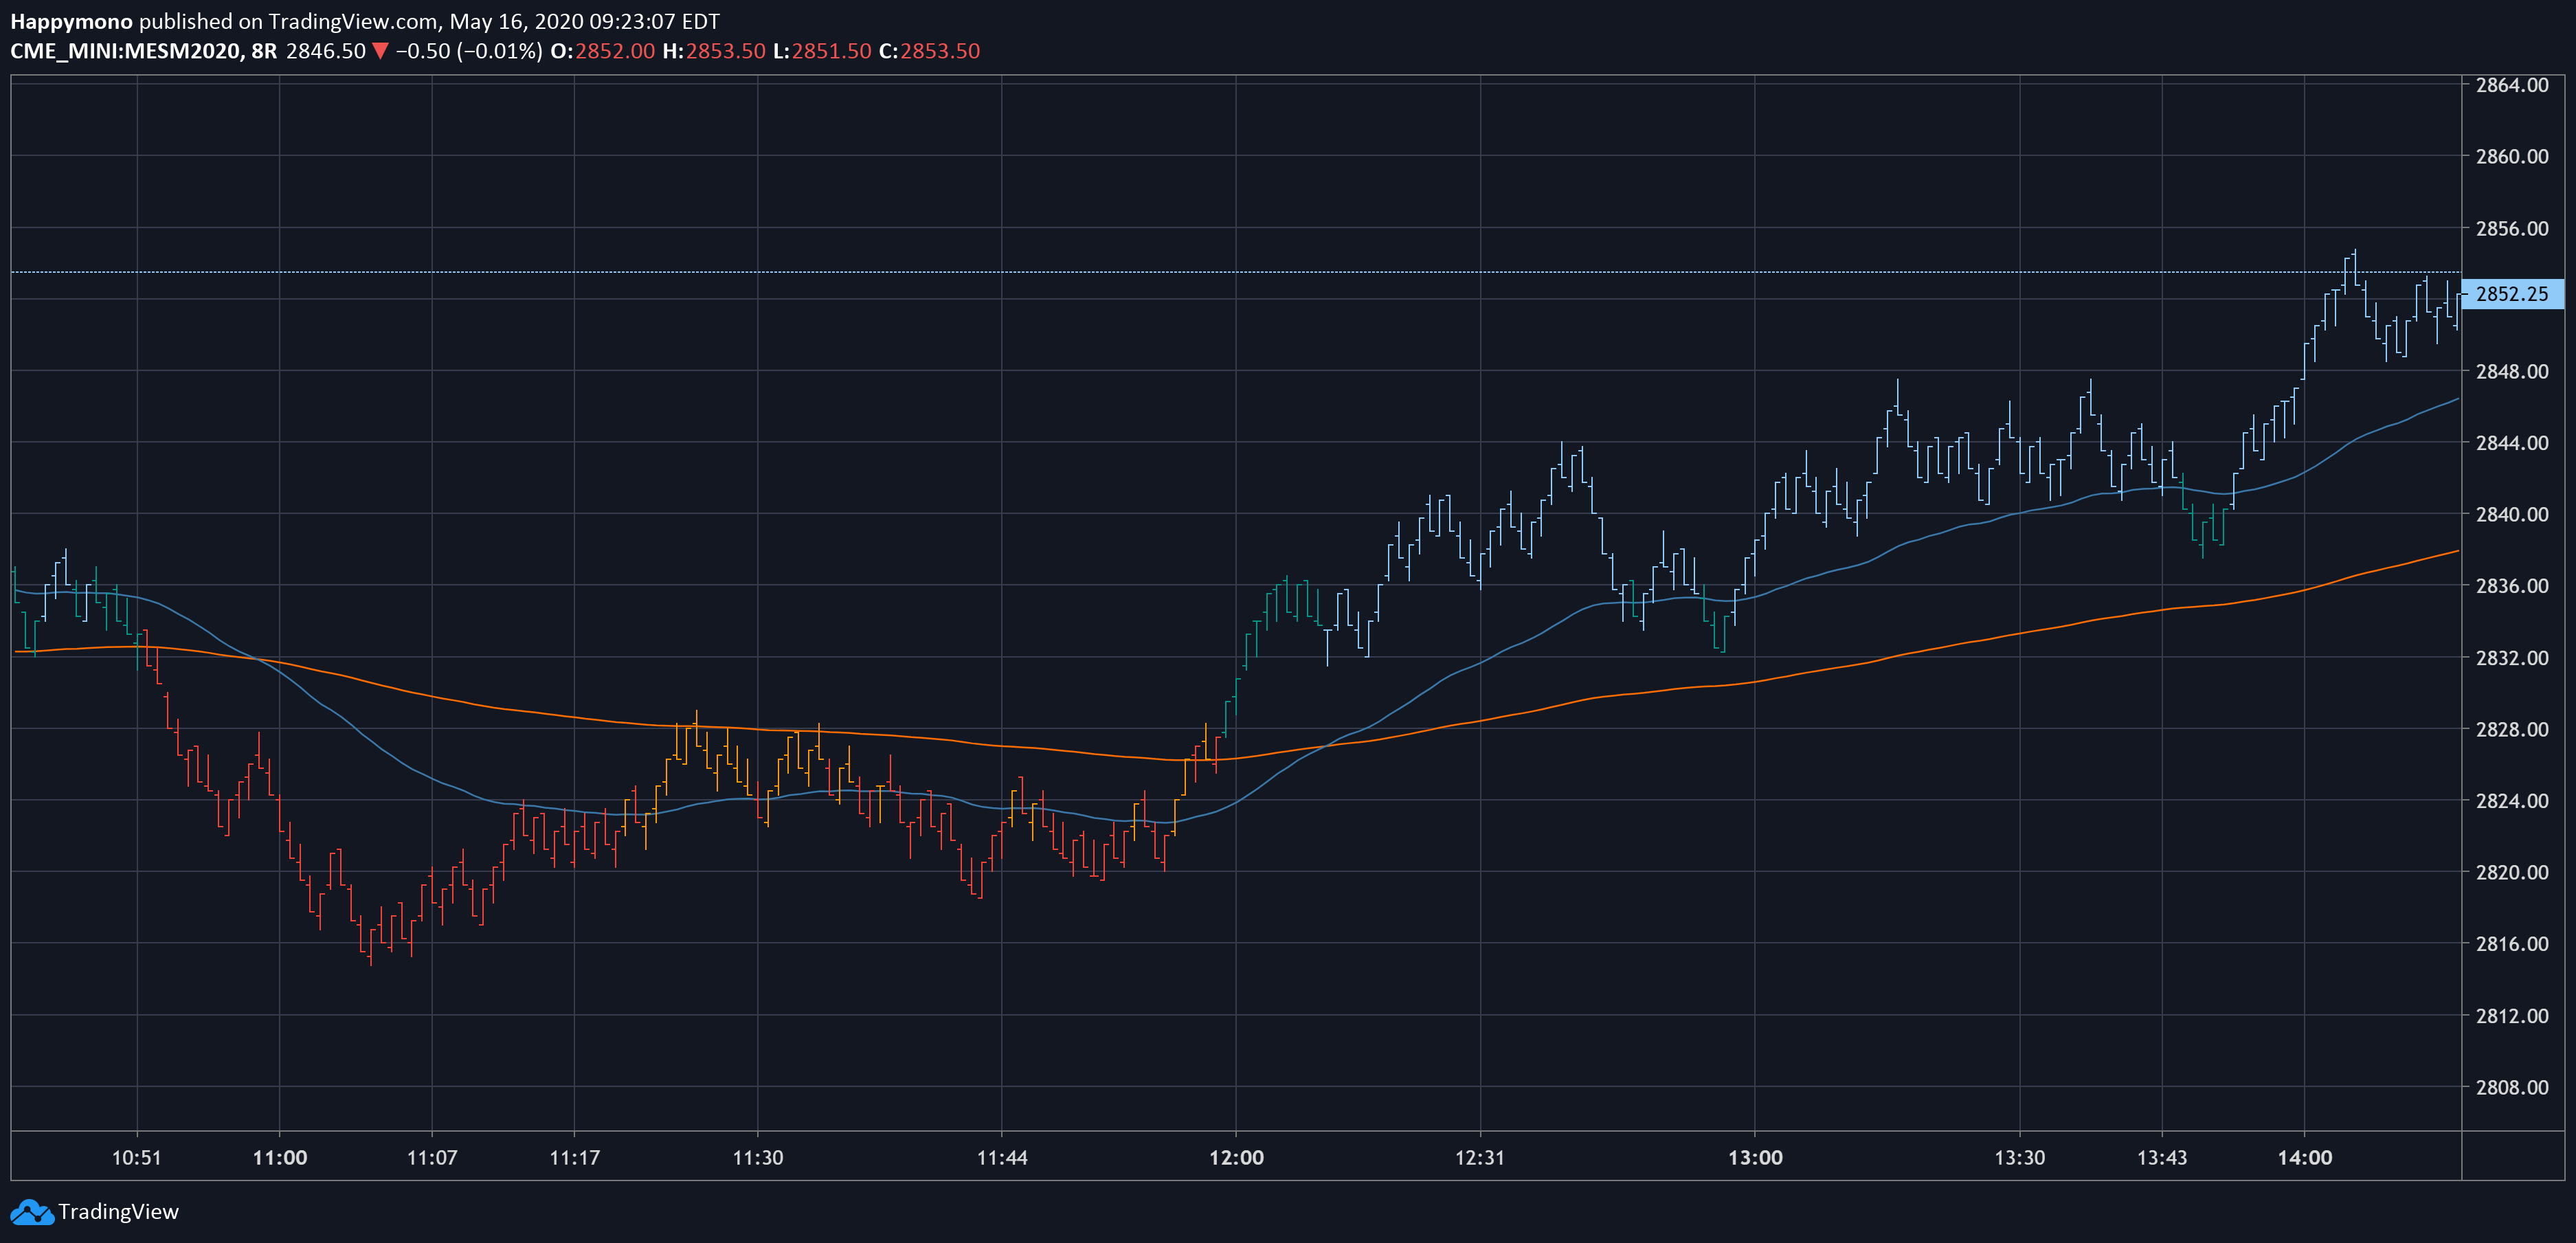This screenshot has height=1243, width=2576.
Task: Click the 14:00 time axis label
Action: coord(2305,1158)
